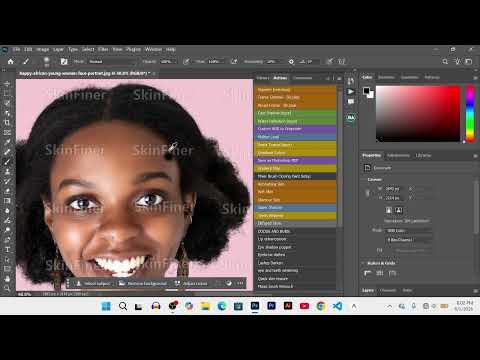Switch to the Swatches tab
The width and height of the screenshot is (480, 360).
tap(386, 77)
